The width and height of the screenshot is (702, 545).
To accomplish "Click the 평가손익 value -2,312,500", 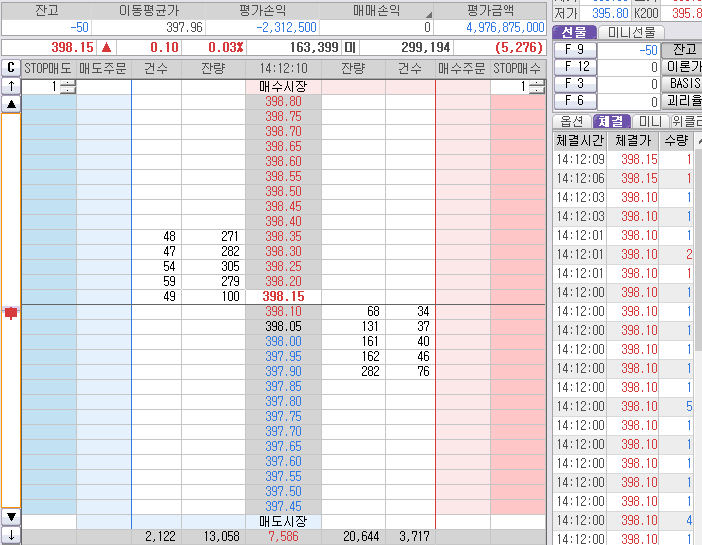I will point(287,27).
